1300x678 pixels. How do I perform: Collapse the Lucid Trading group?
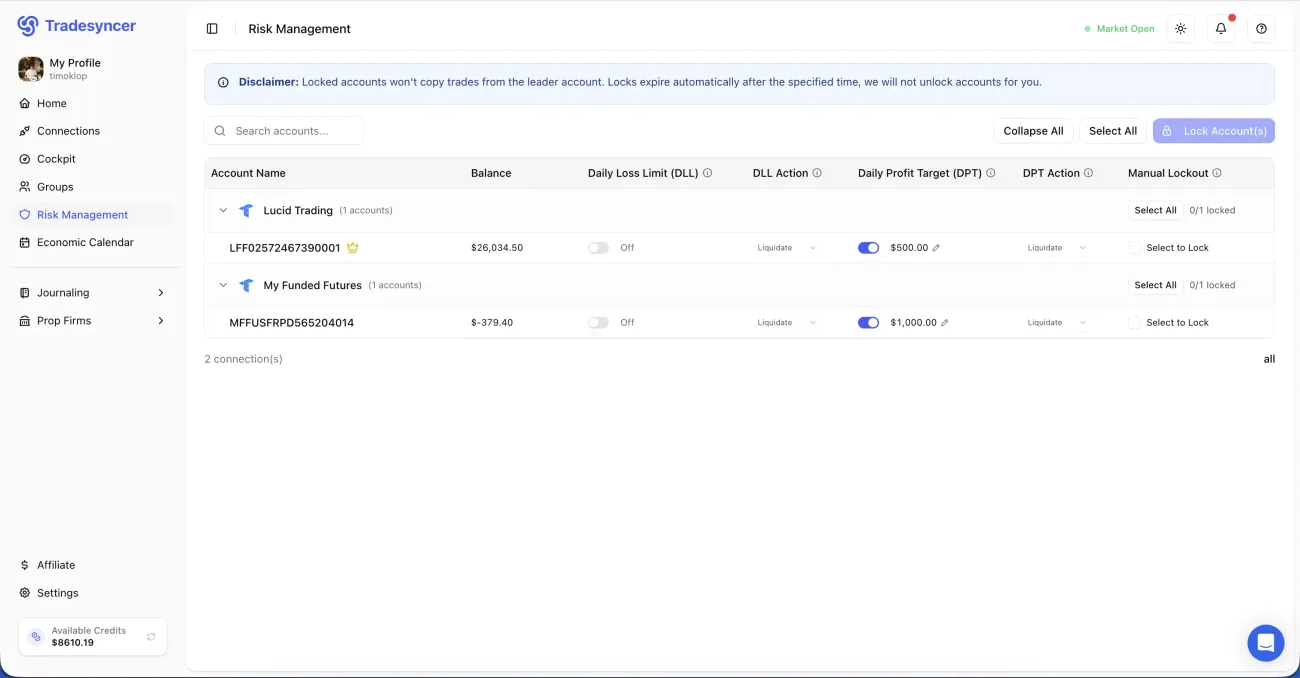click(x=223, y=211)
